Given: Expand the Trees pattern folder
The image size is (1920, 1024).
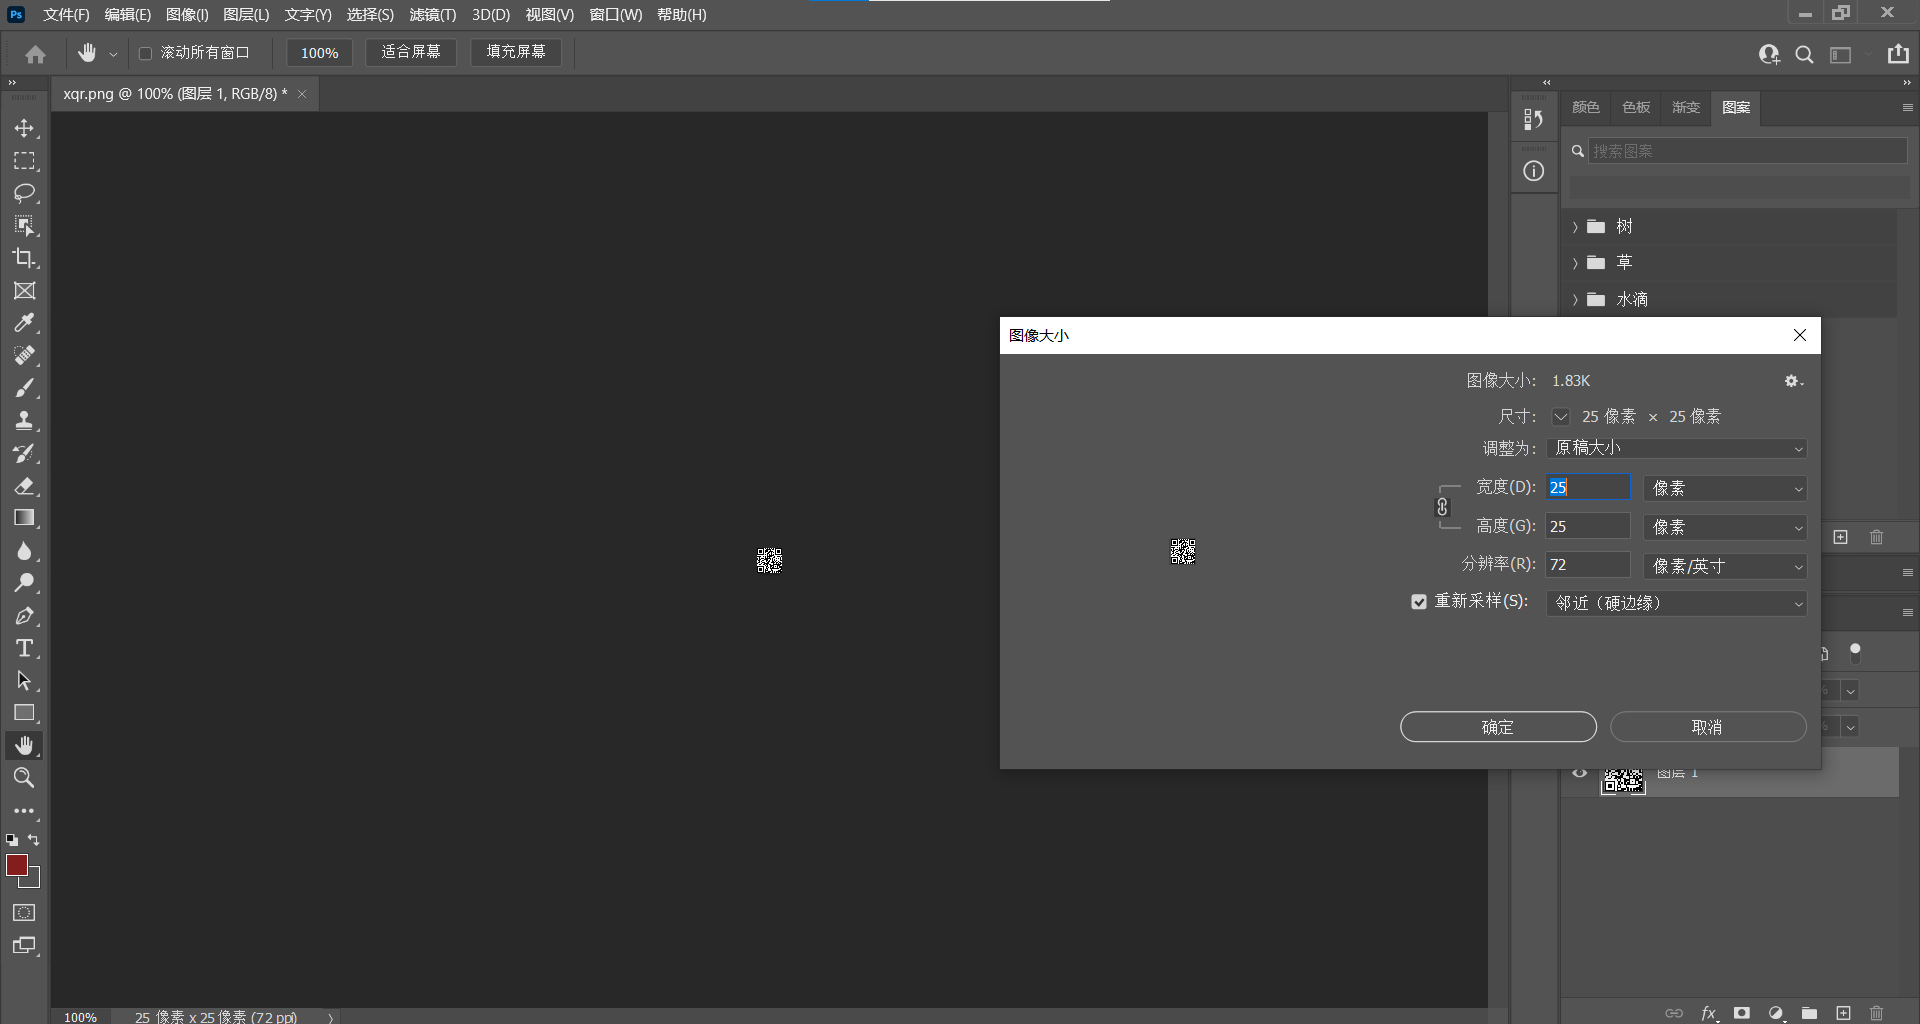Looking at the screenshot, I should coord(1575,227).
